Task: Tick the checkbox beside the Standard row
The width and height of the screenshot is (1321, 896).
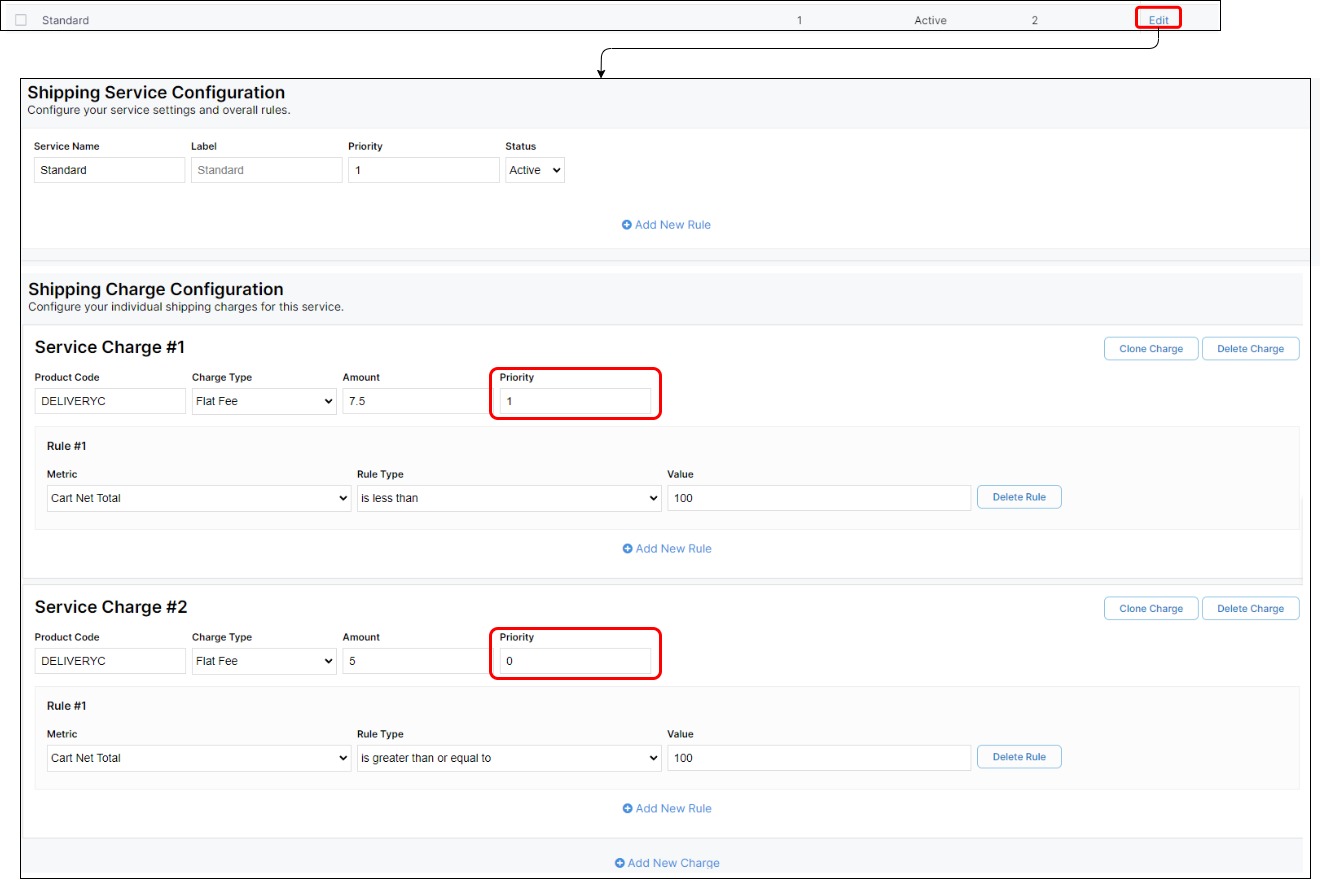Action: 21,20
